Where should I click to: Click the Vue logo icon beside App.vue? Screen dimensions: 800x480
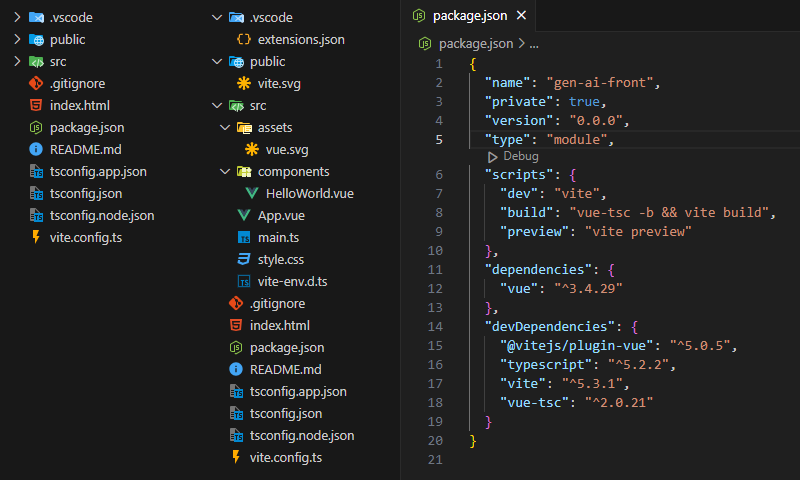[x=244, y=215]
